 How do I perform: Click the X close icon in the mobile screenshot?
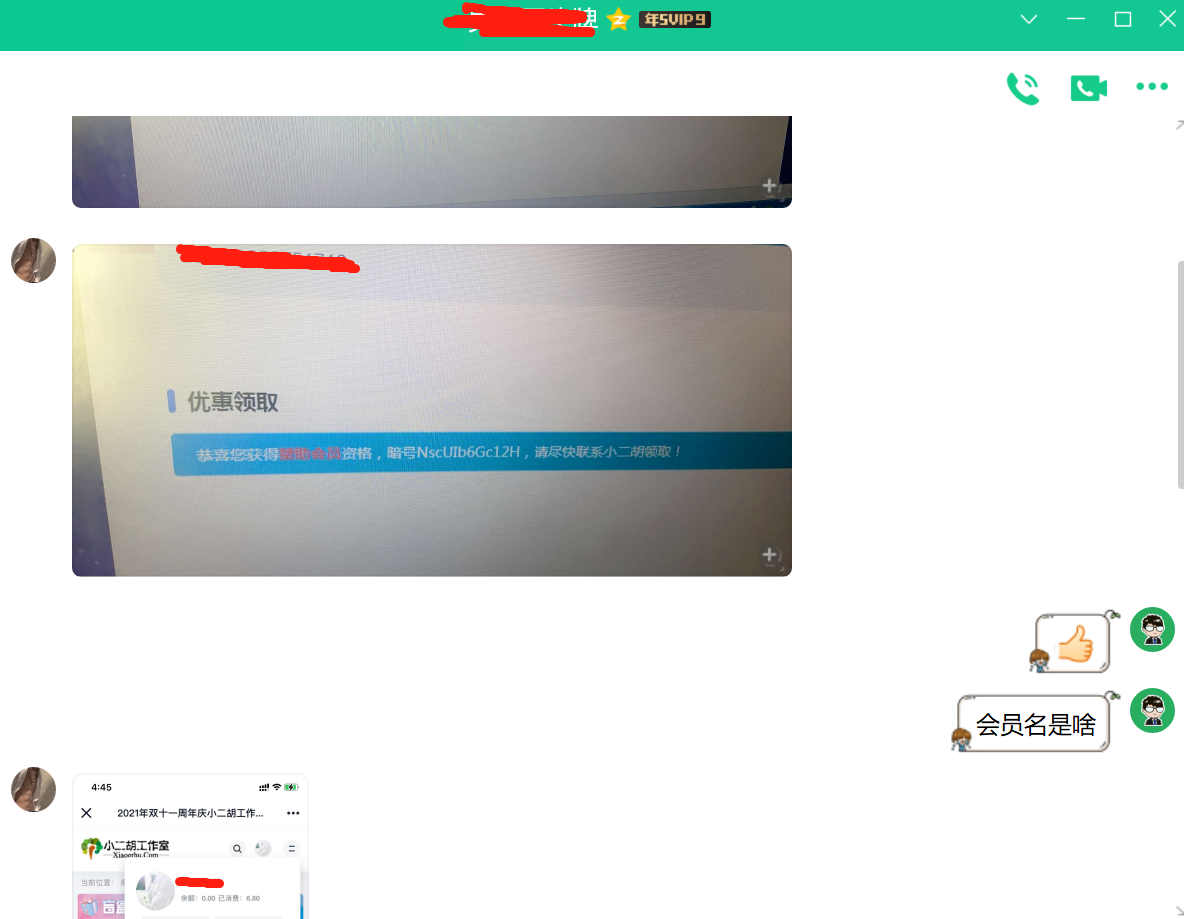pos(87,813)
